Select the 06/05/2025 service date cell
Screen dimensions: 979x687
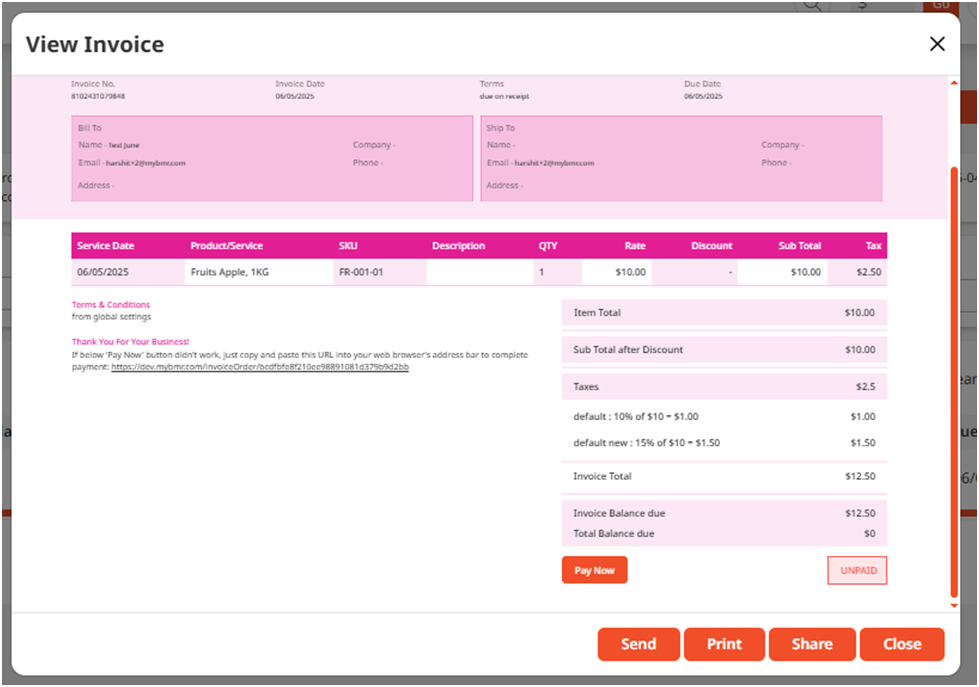pyautogui.click(x=128, y=272)
